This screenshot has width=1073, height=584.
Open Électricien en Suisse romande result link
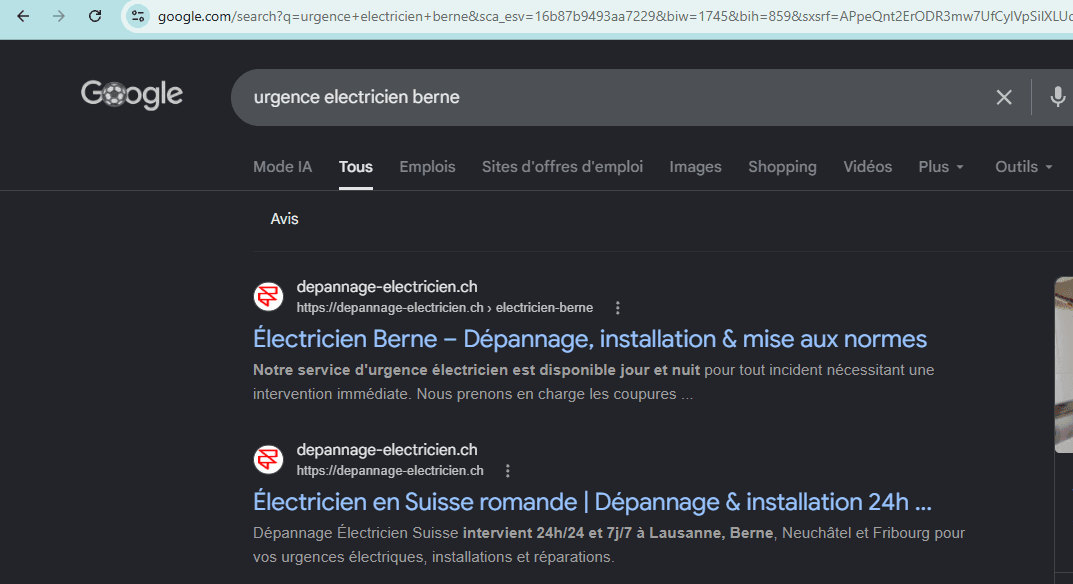coord(592,503)
